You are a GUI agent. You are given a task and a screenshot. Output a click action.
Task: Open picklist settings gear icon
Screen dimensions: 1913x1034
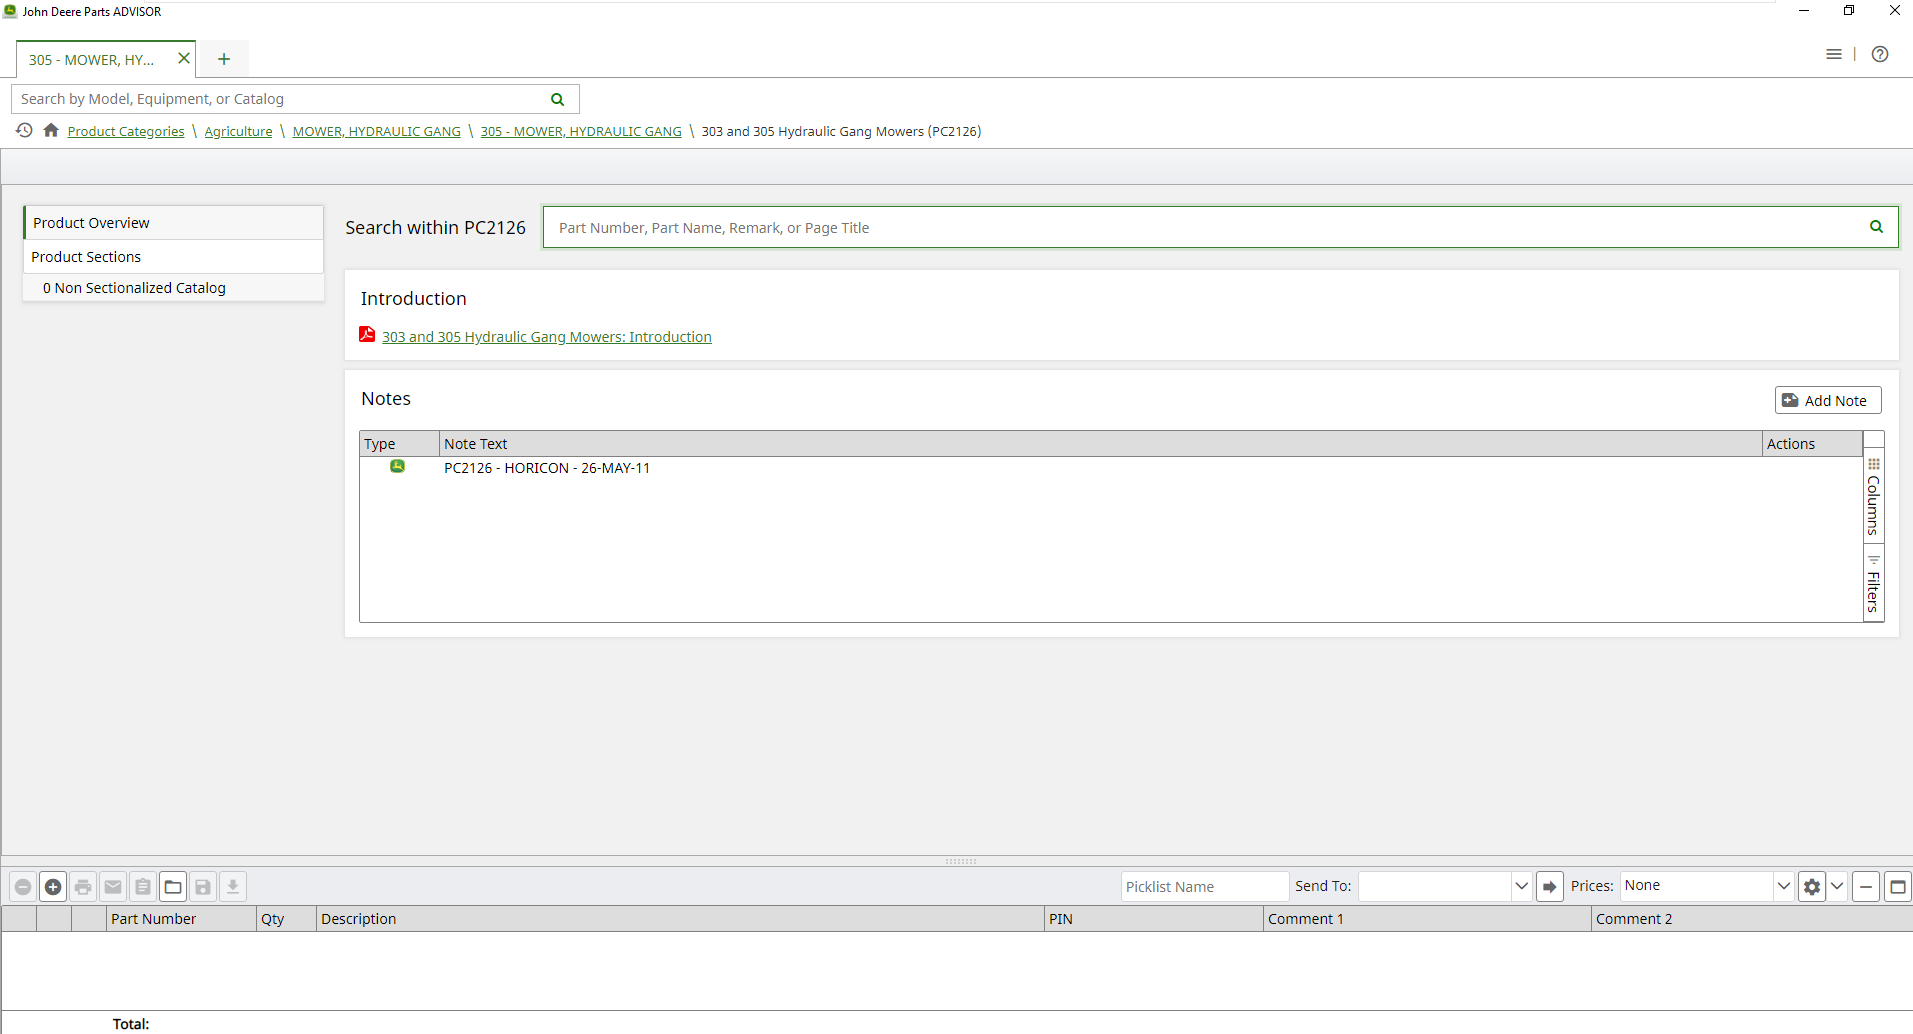tap(1811, 887)
